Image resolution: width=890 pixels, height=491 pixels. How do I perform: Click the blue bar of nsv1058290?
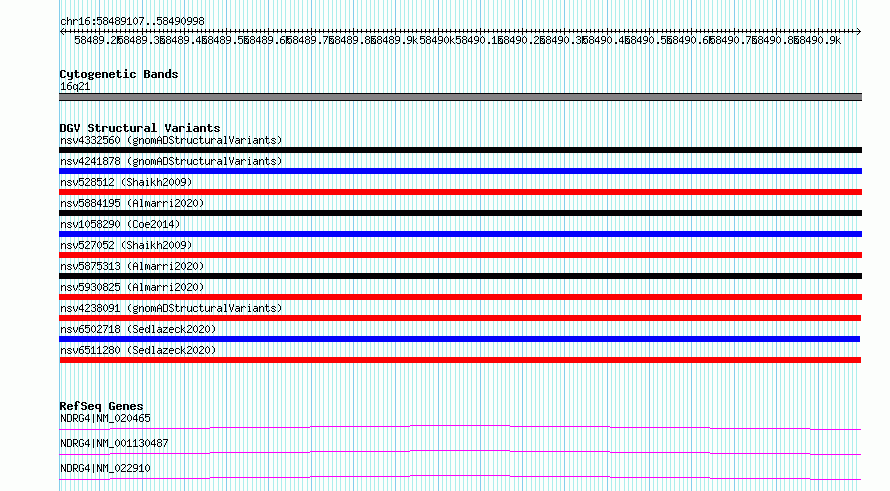click(460, 234)
